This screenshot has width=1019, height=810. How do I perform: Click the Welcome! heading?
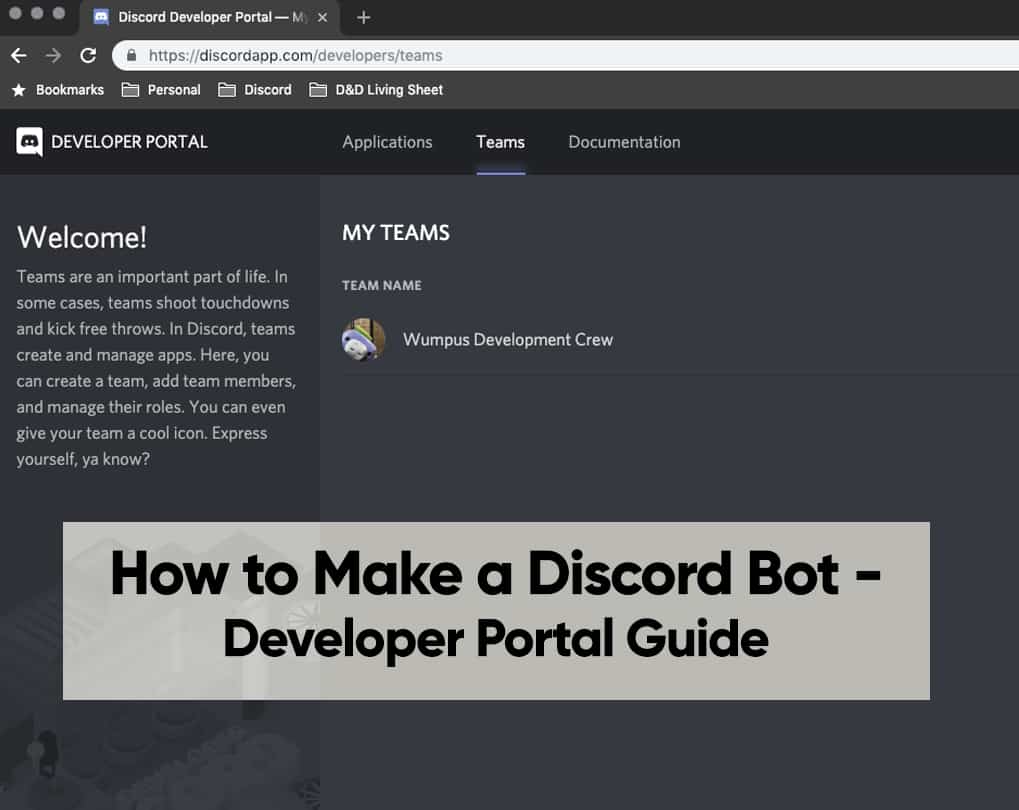[82, 237]
